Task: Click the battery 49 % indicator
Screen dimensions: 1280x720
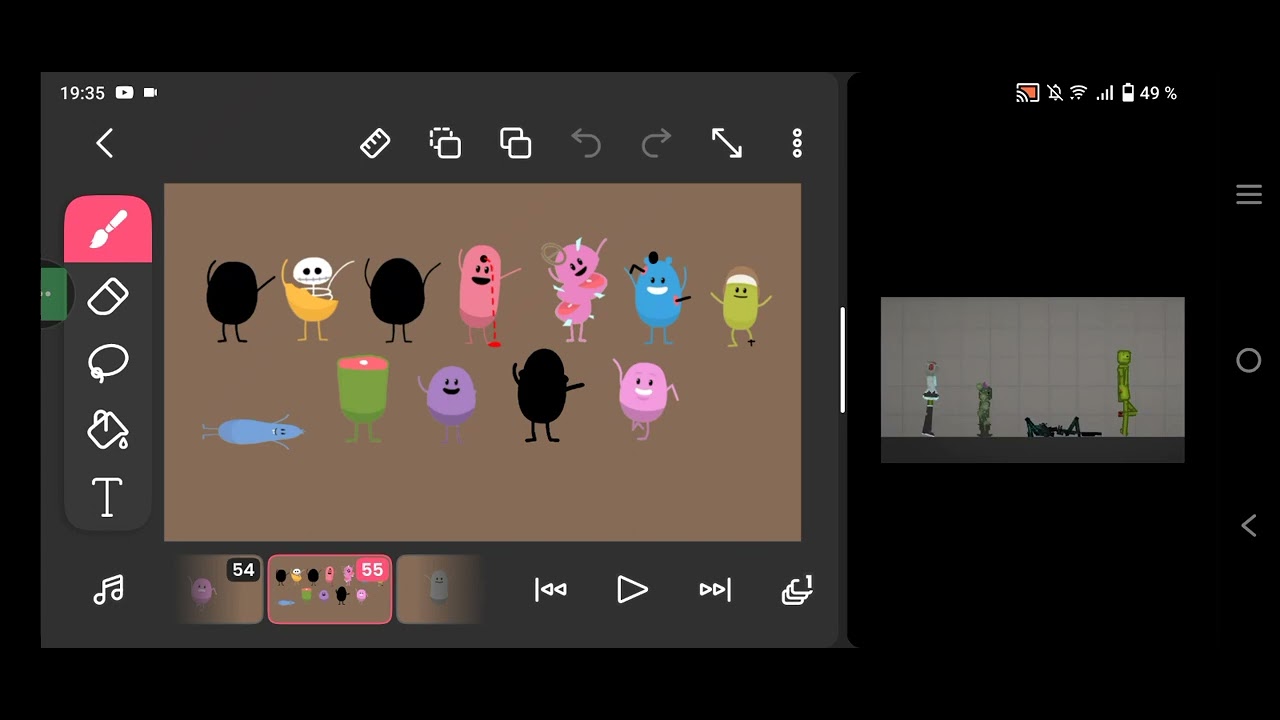Action: [1149, 93]
